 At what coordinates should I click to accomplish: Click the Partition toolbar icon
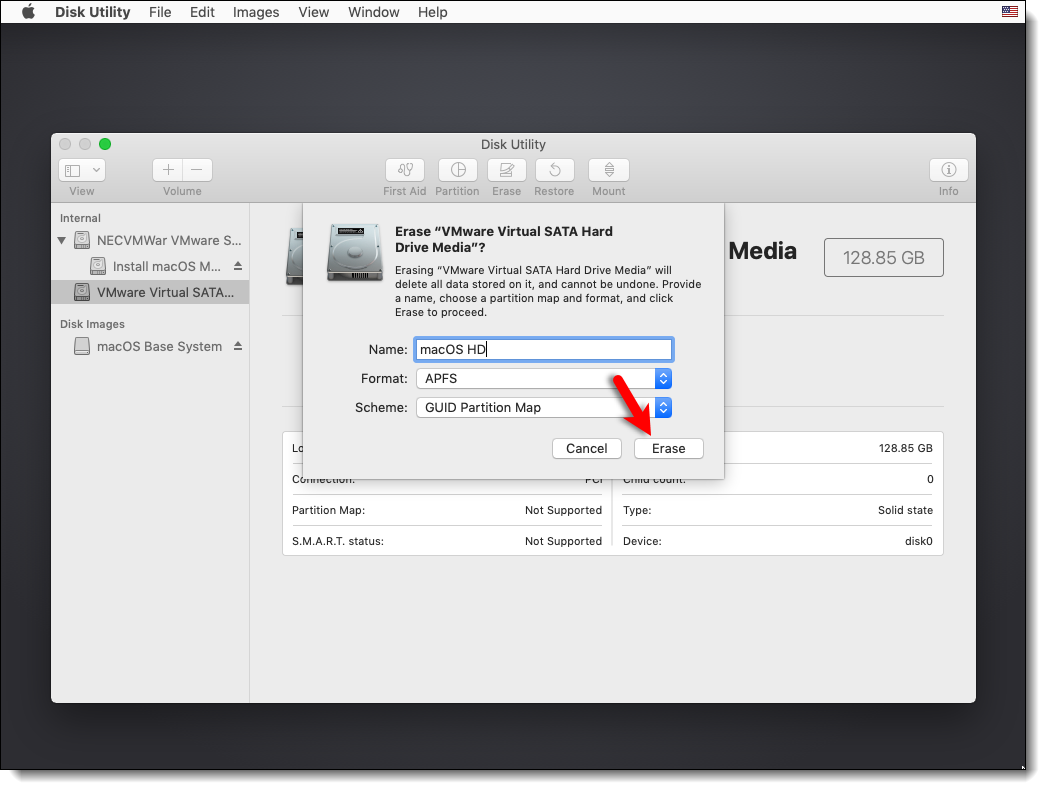[x=458, y=170]
